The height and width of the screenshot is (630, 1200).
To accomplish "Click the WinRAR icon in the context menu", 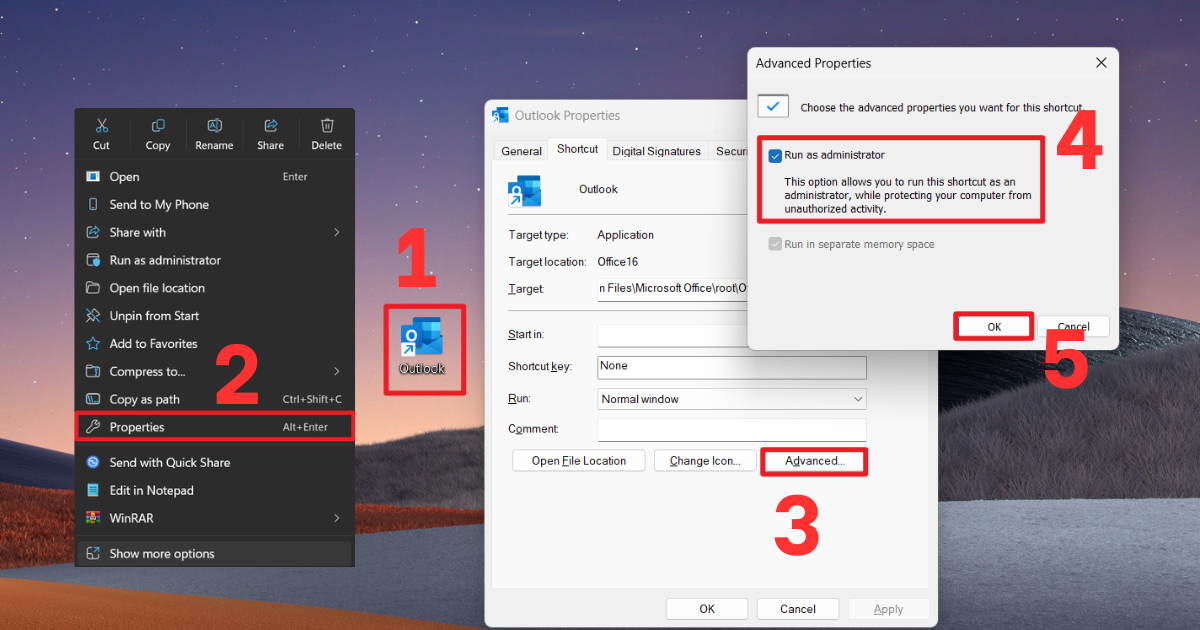I will pos(92,517).
